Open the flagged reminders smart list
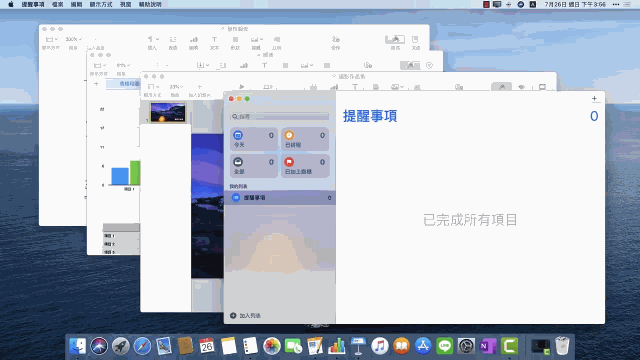This screenshot has height=360, width=640. [x=305, y=166]
